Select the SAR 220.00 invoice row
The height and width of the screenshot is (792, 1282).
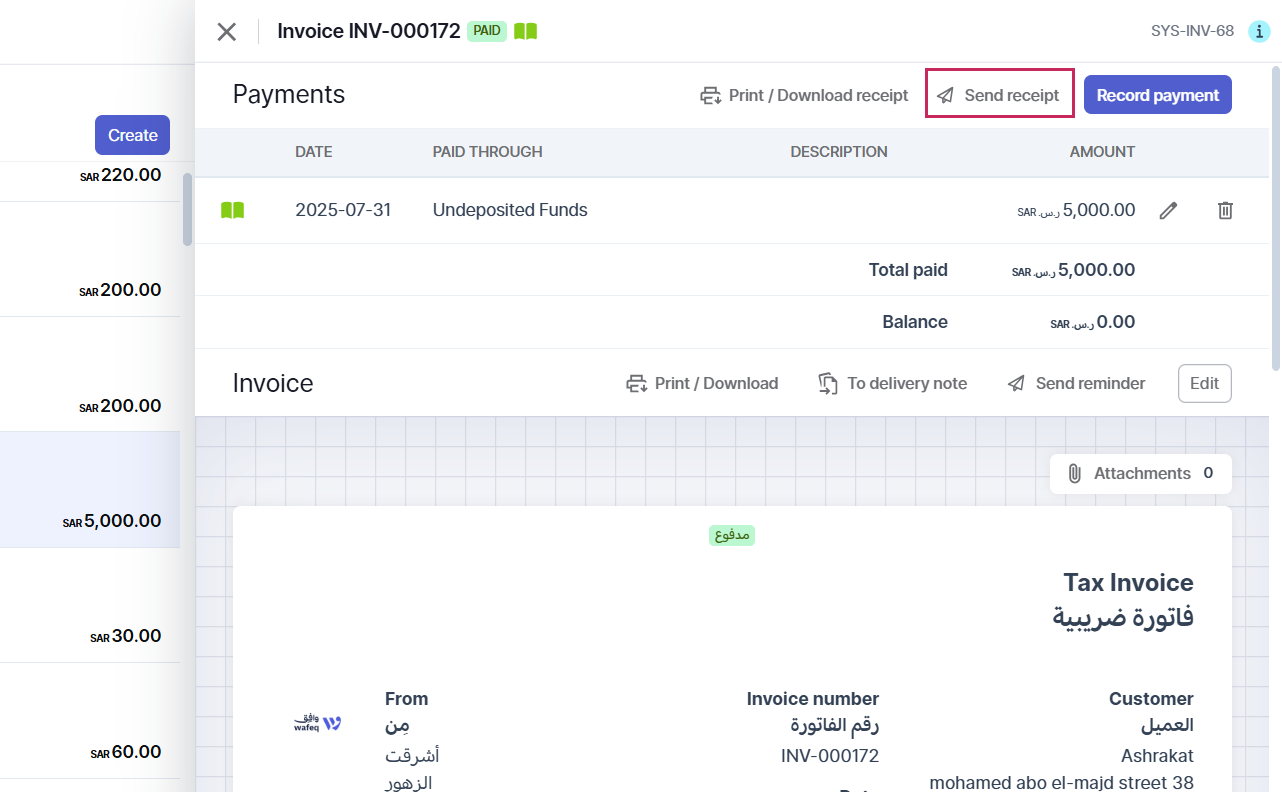click(x=90, y=177)
